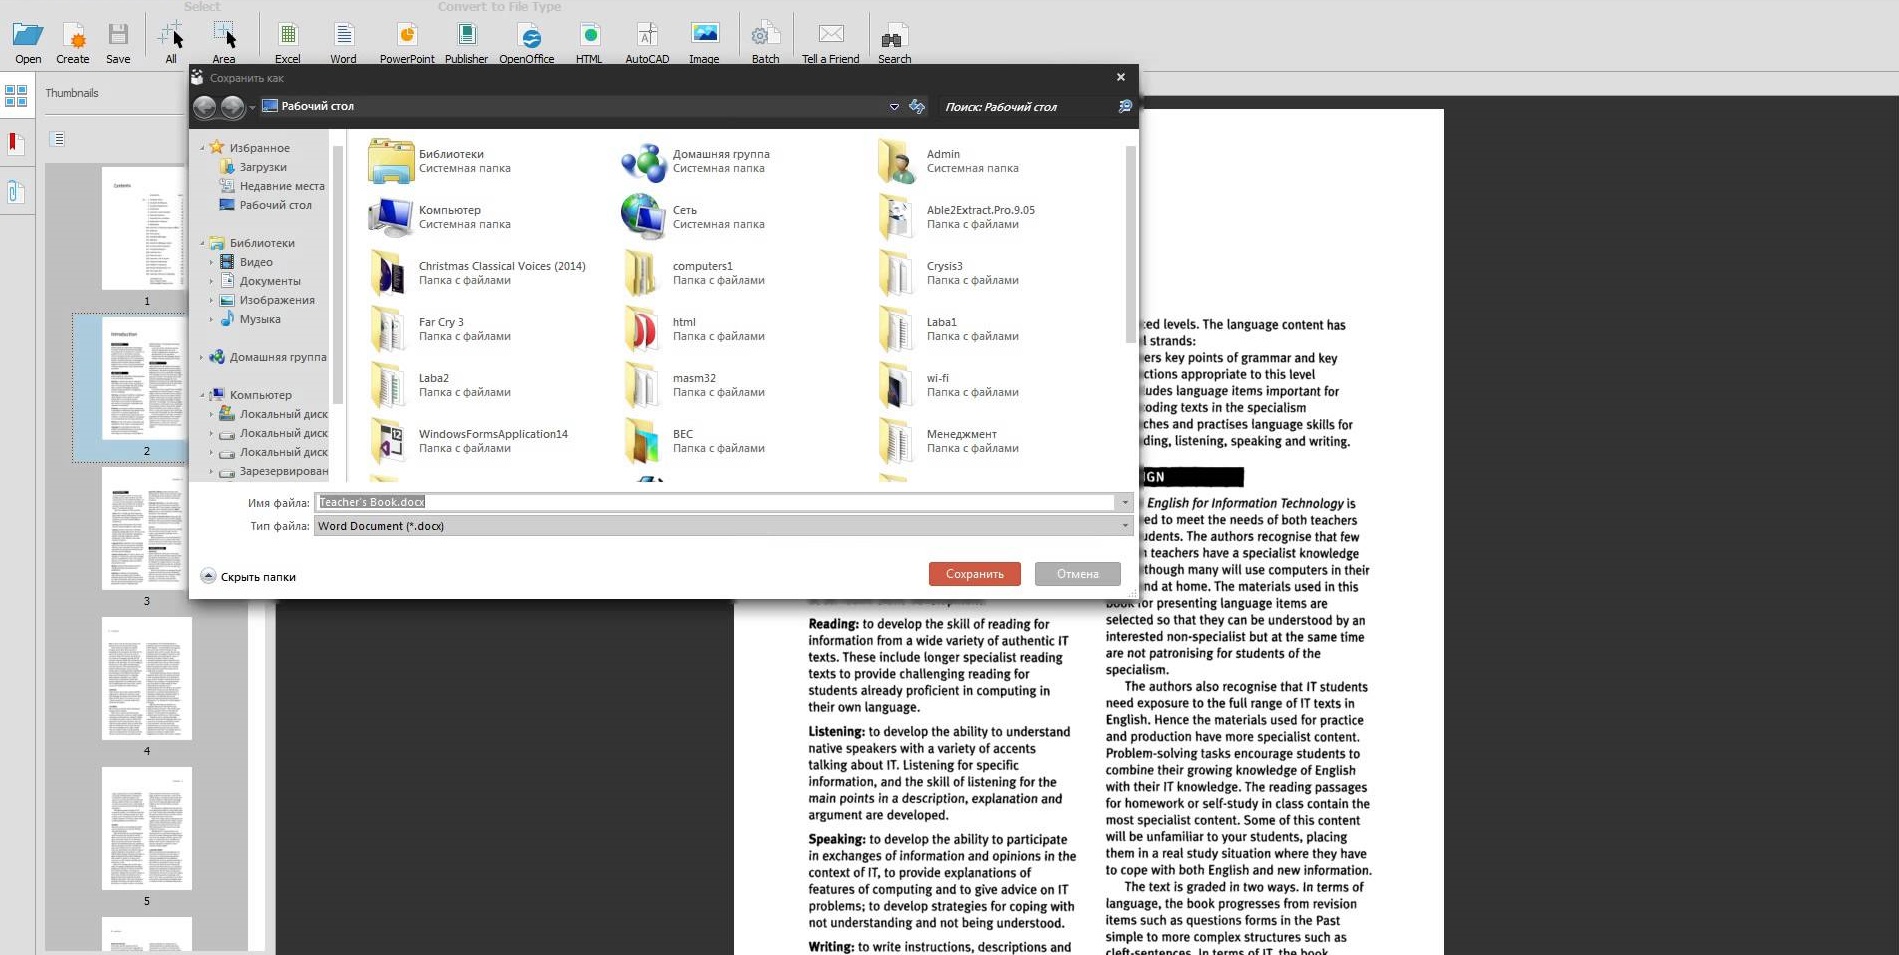The image size is (1899, 955).
Task: Convert to OpenOffice using toolbar icon
Action: point(527,42)
